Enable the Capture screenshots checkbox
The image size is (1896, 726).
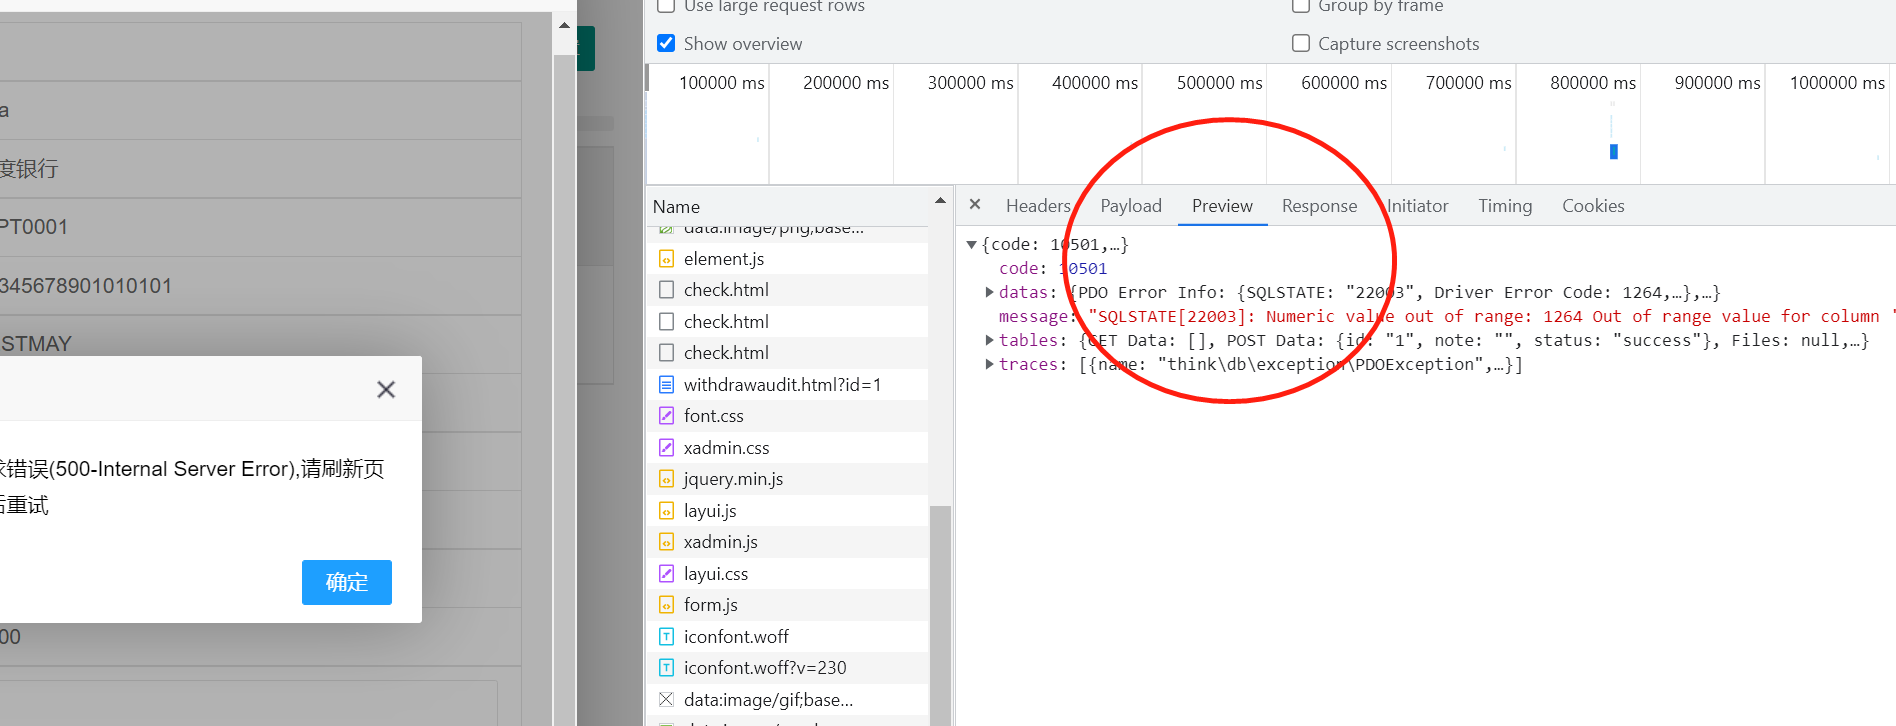point(1301,43)
